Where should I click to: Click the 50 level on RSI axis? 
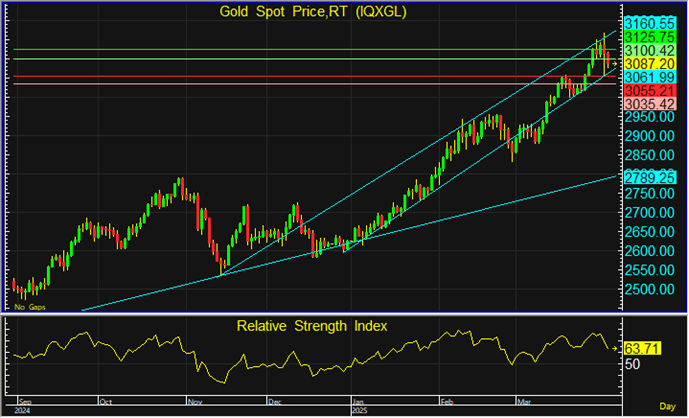[632, 366]
